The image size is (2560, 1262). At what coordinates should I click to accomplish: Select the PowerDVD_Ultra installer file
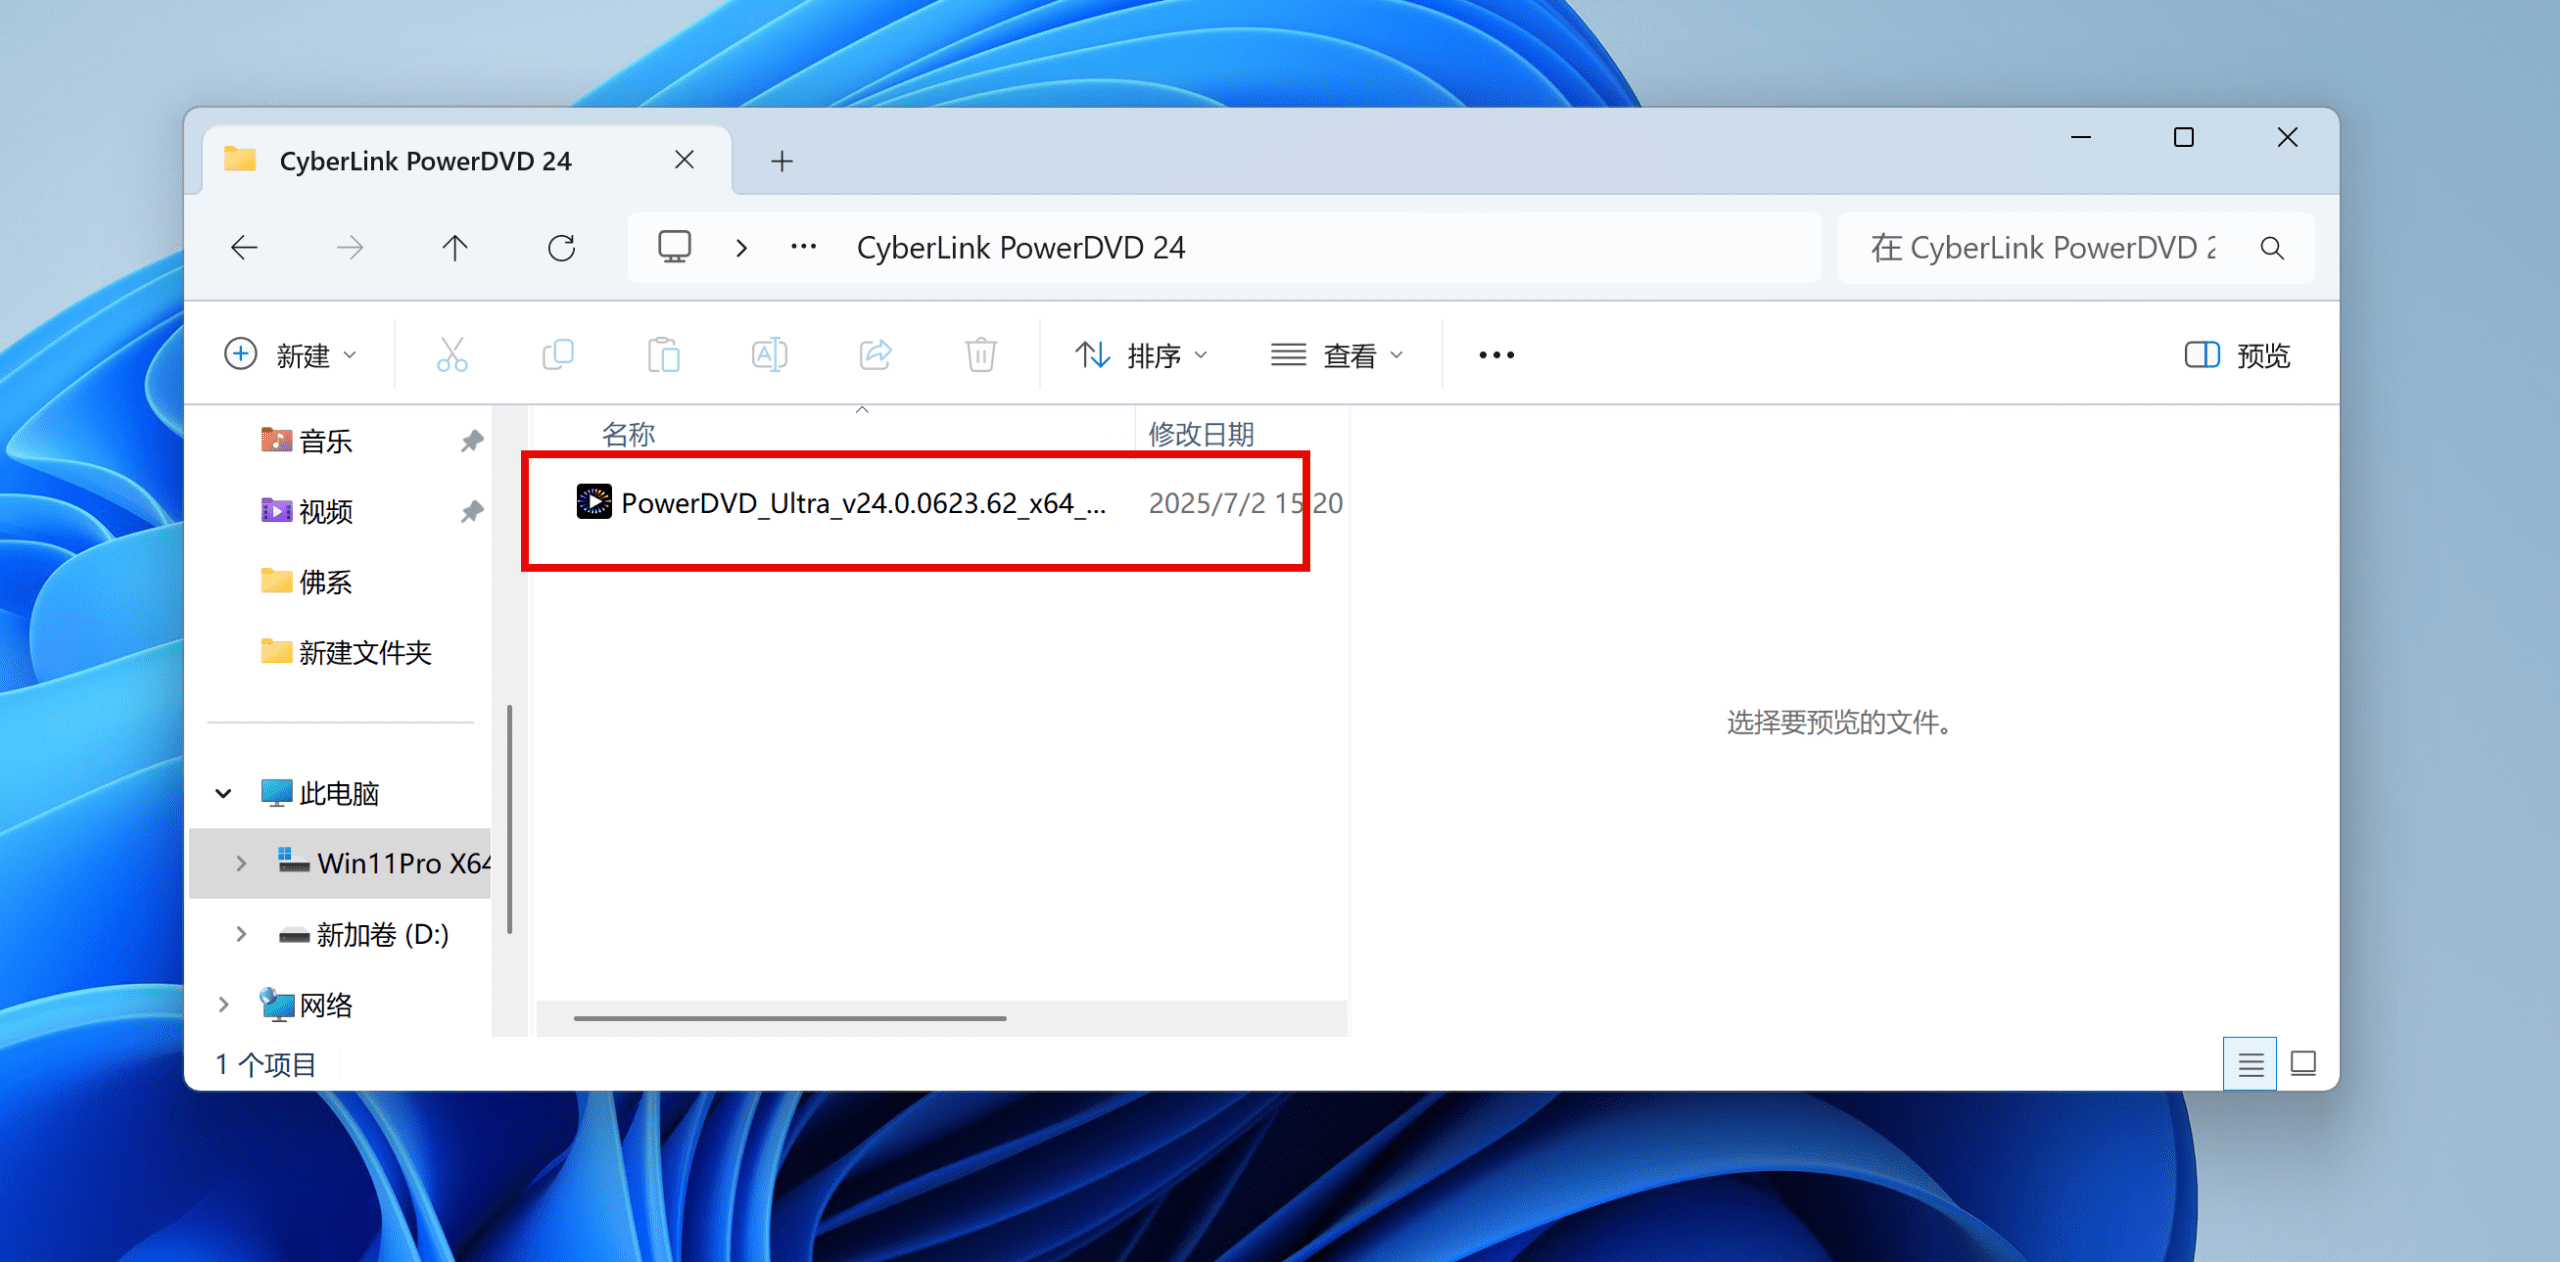(862, 503)
